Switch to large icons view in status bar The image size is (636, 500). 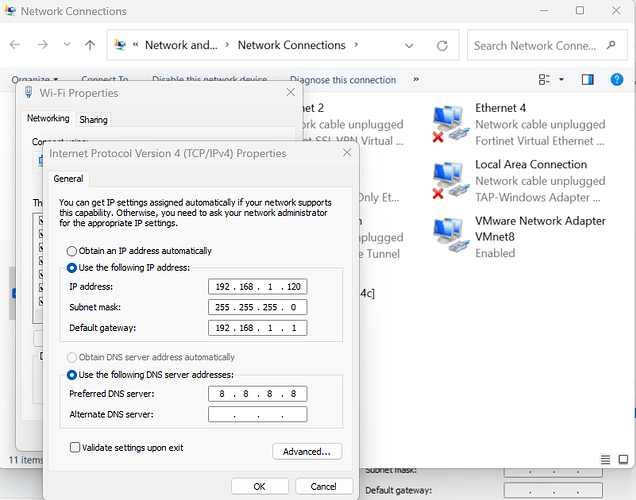tap(623, 459)
